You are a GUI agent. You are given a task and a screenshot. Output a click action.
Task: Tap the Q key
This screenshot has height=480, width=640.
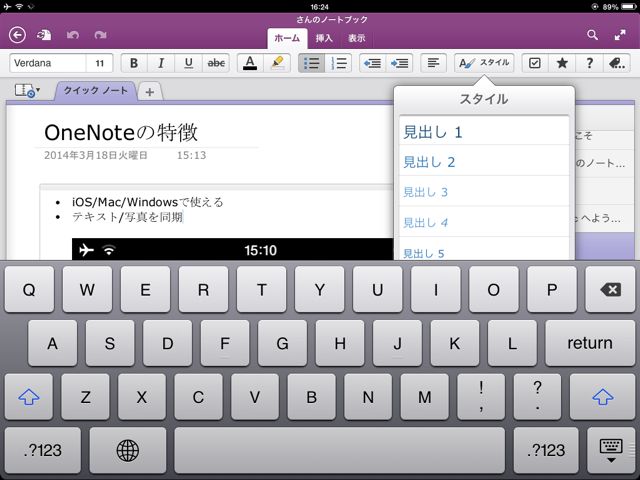click(x=29, y=289)
